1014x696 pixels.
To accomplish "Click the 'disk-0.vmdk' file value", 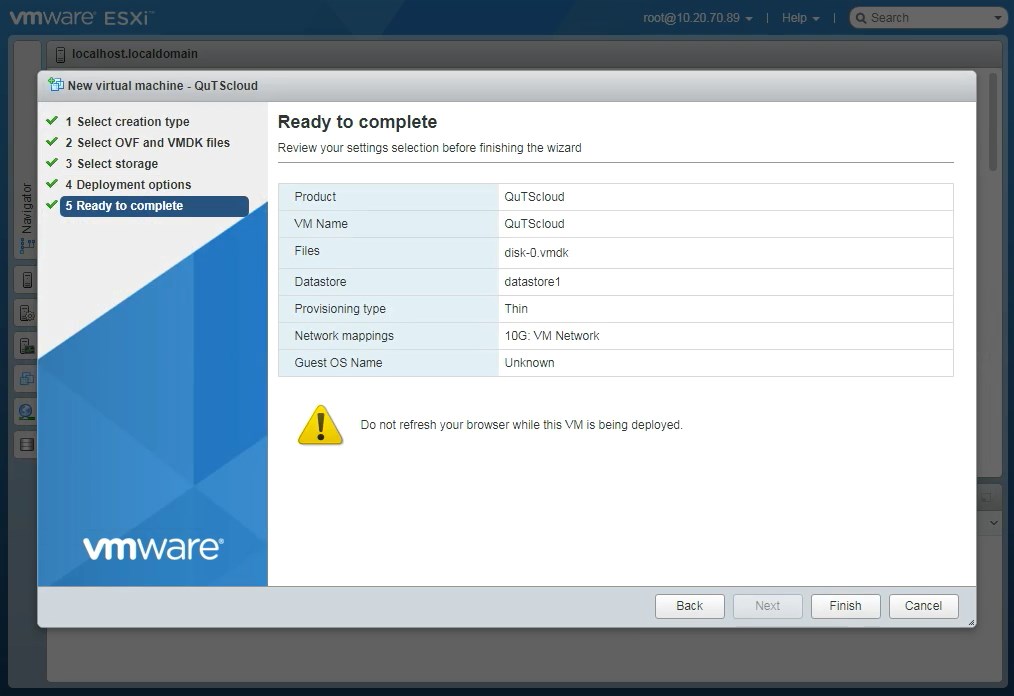I will [536, 253].
